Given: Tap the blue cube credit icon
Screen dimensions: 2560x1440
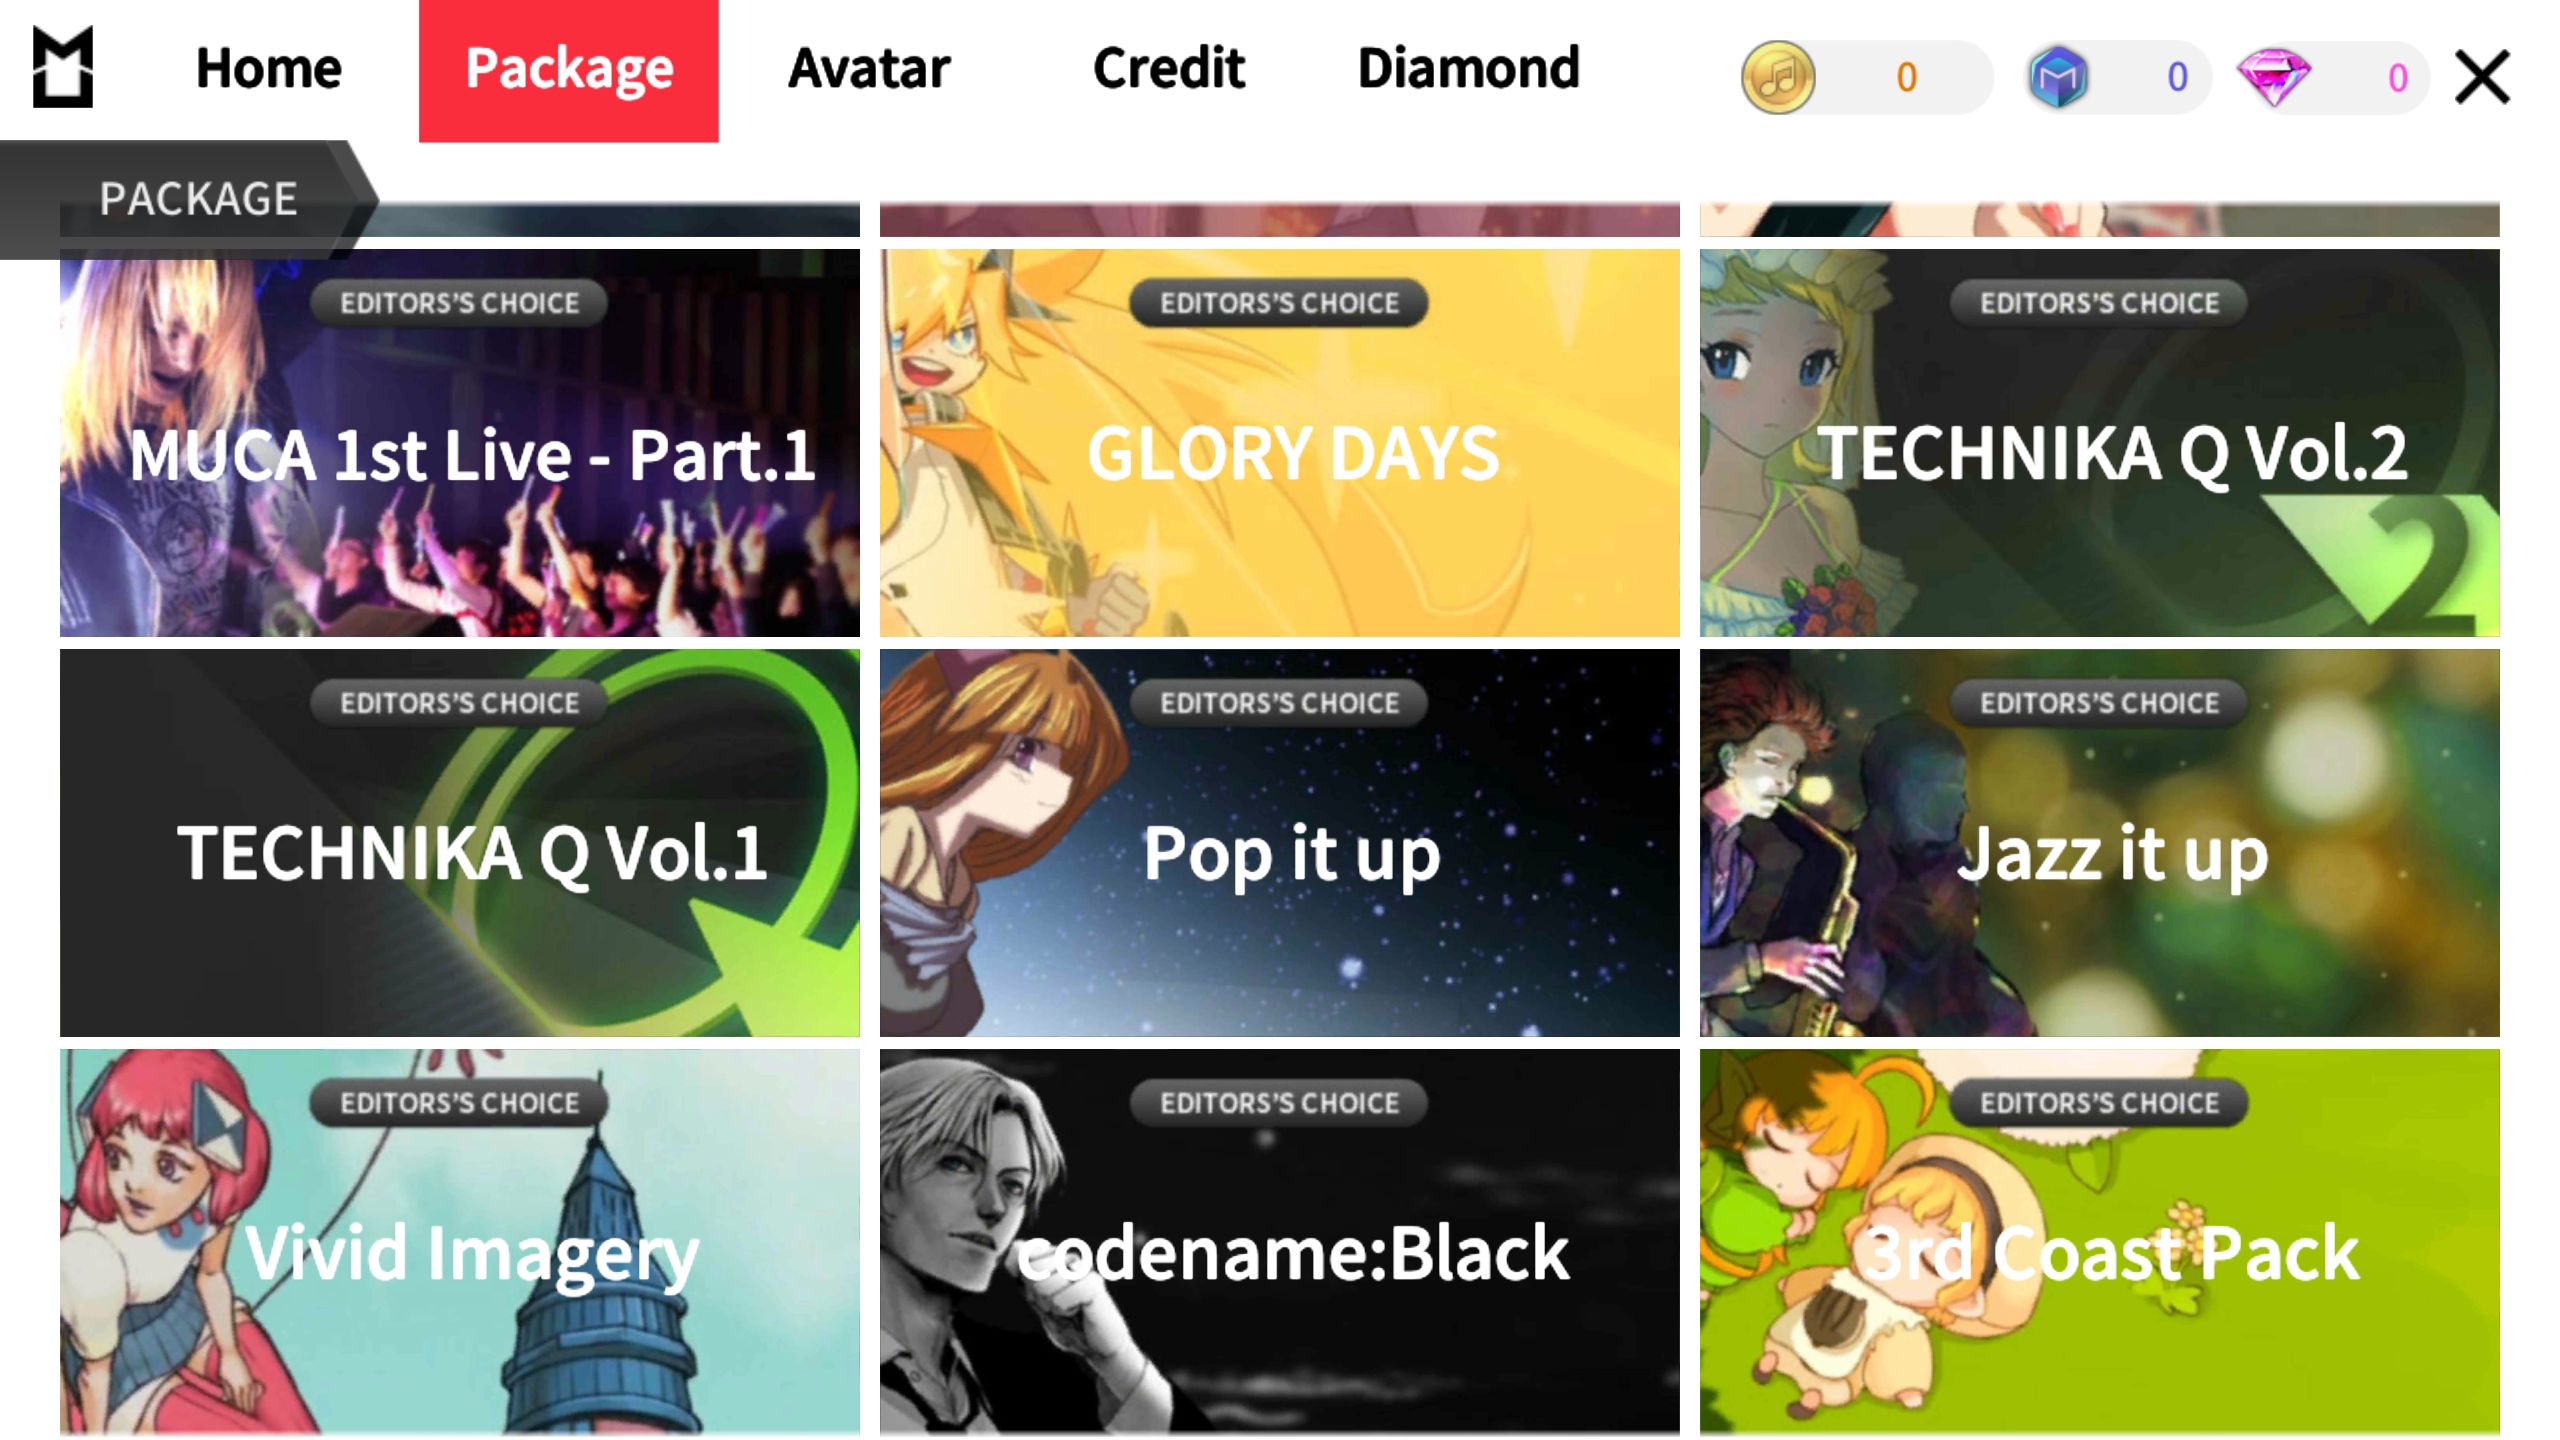Looking at the screenshot, I should (2058, 77).
